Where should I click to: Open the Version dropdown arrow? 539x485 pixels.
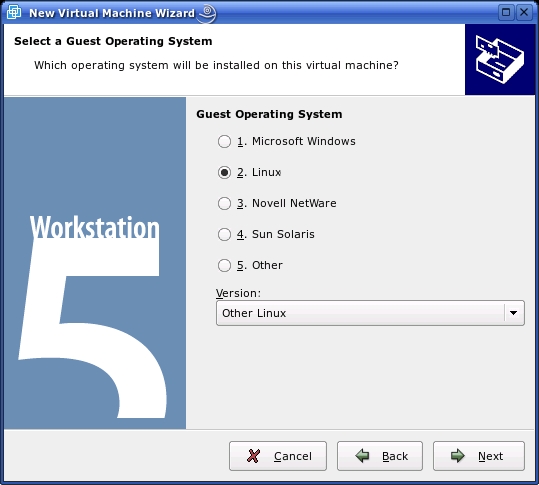514,313
